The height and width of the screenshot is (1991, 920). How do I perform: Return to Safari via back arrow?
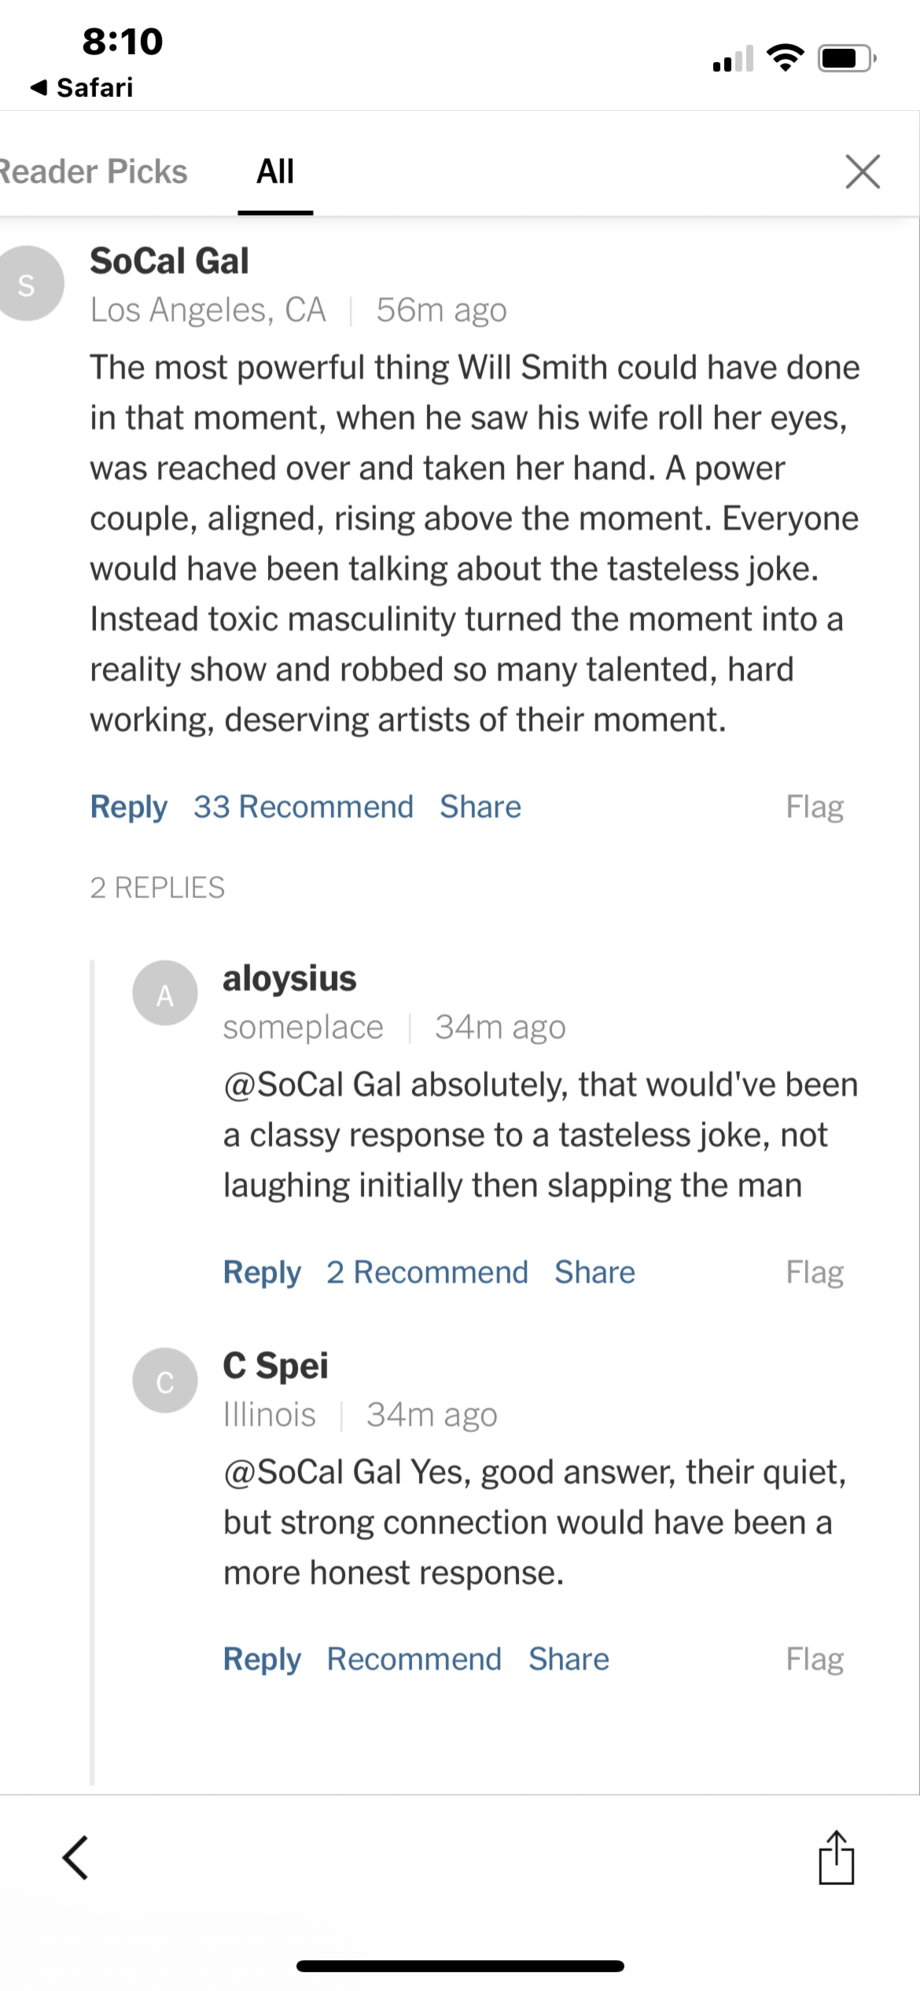pyautogui.click(x=82, y=88)
